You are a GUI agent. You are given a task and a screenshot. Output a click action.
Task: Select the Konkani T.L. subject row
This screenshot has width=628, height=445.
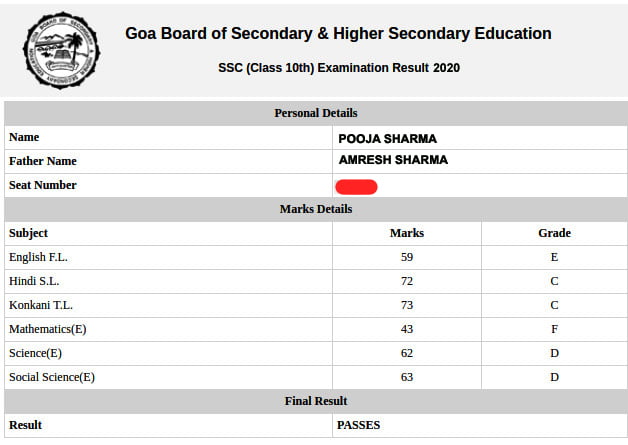[x=41, y=305]
